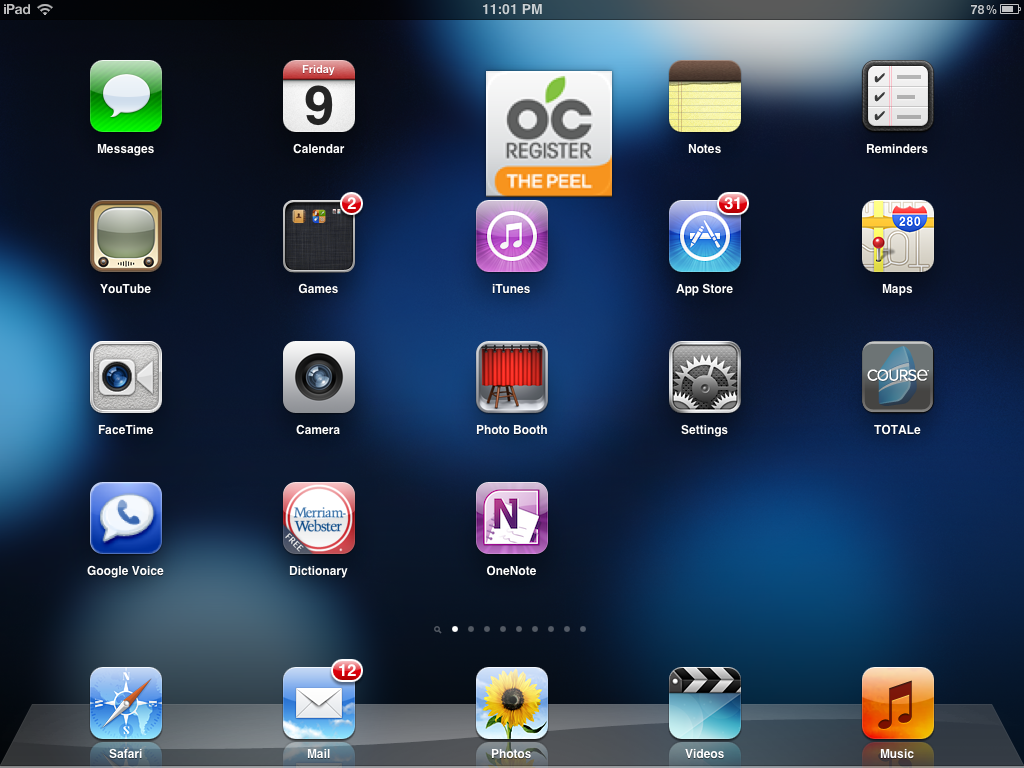Open the Maps app
The image size is (1024, 768).
[x=897, y=236]
